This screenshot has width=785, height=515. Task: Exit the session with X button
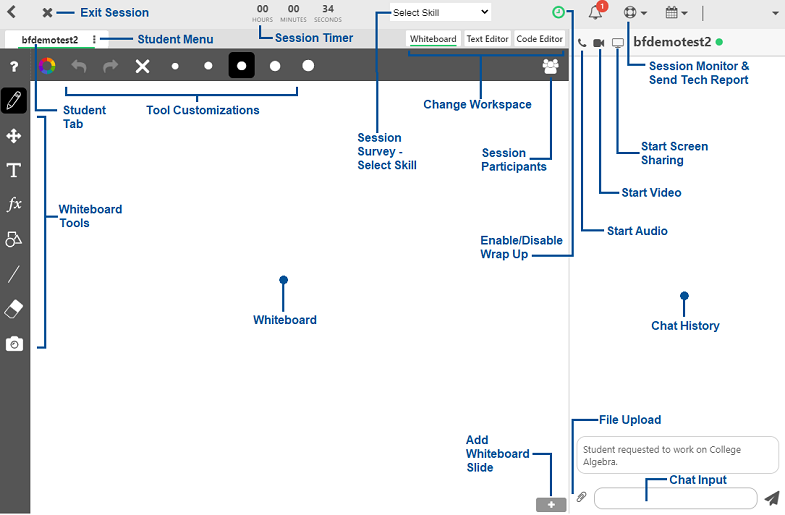click(x=47, y=13)
